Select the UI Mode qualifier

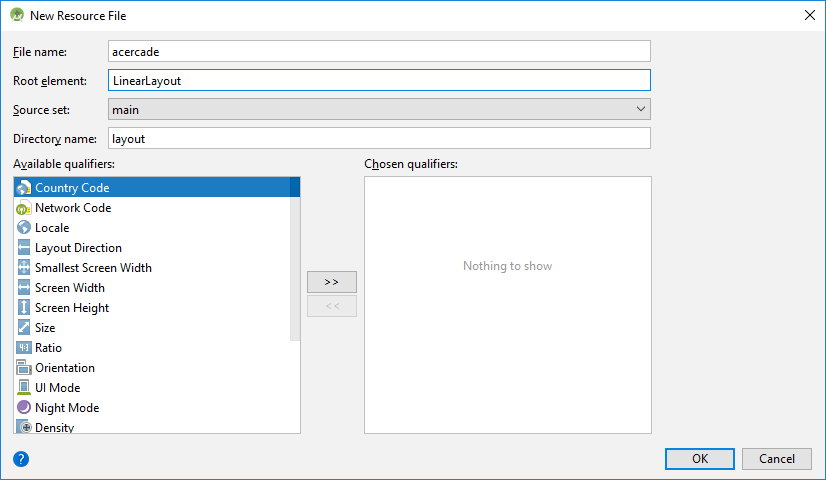click(x=57, y=388)
